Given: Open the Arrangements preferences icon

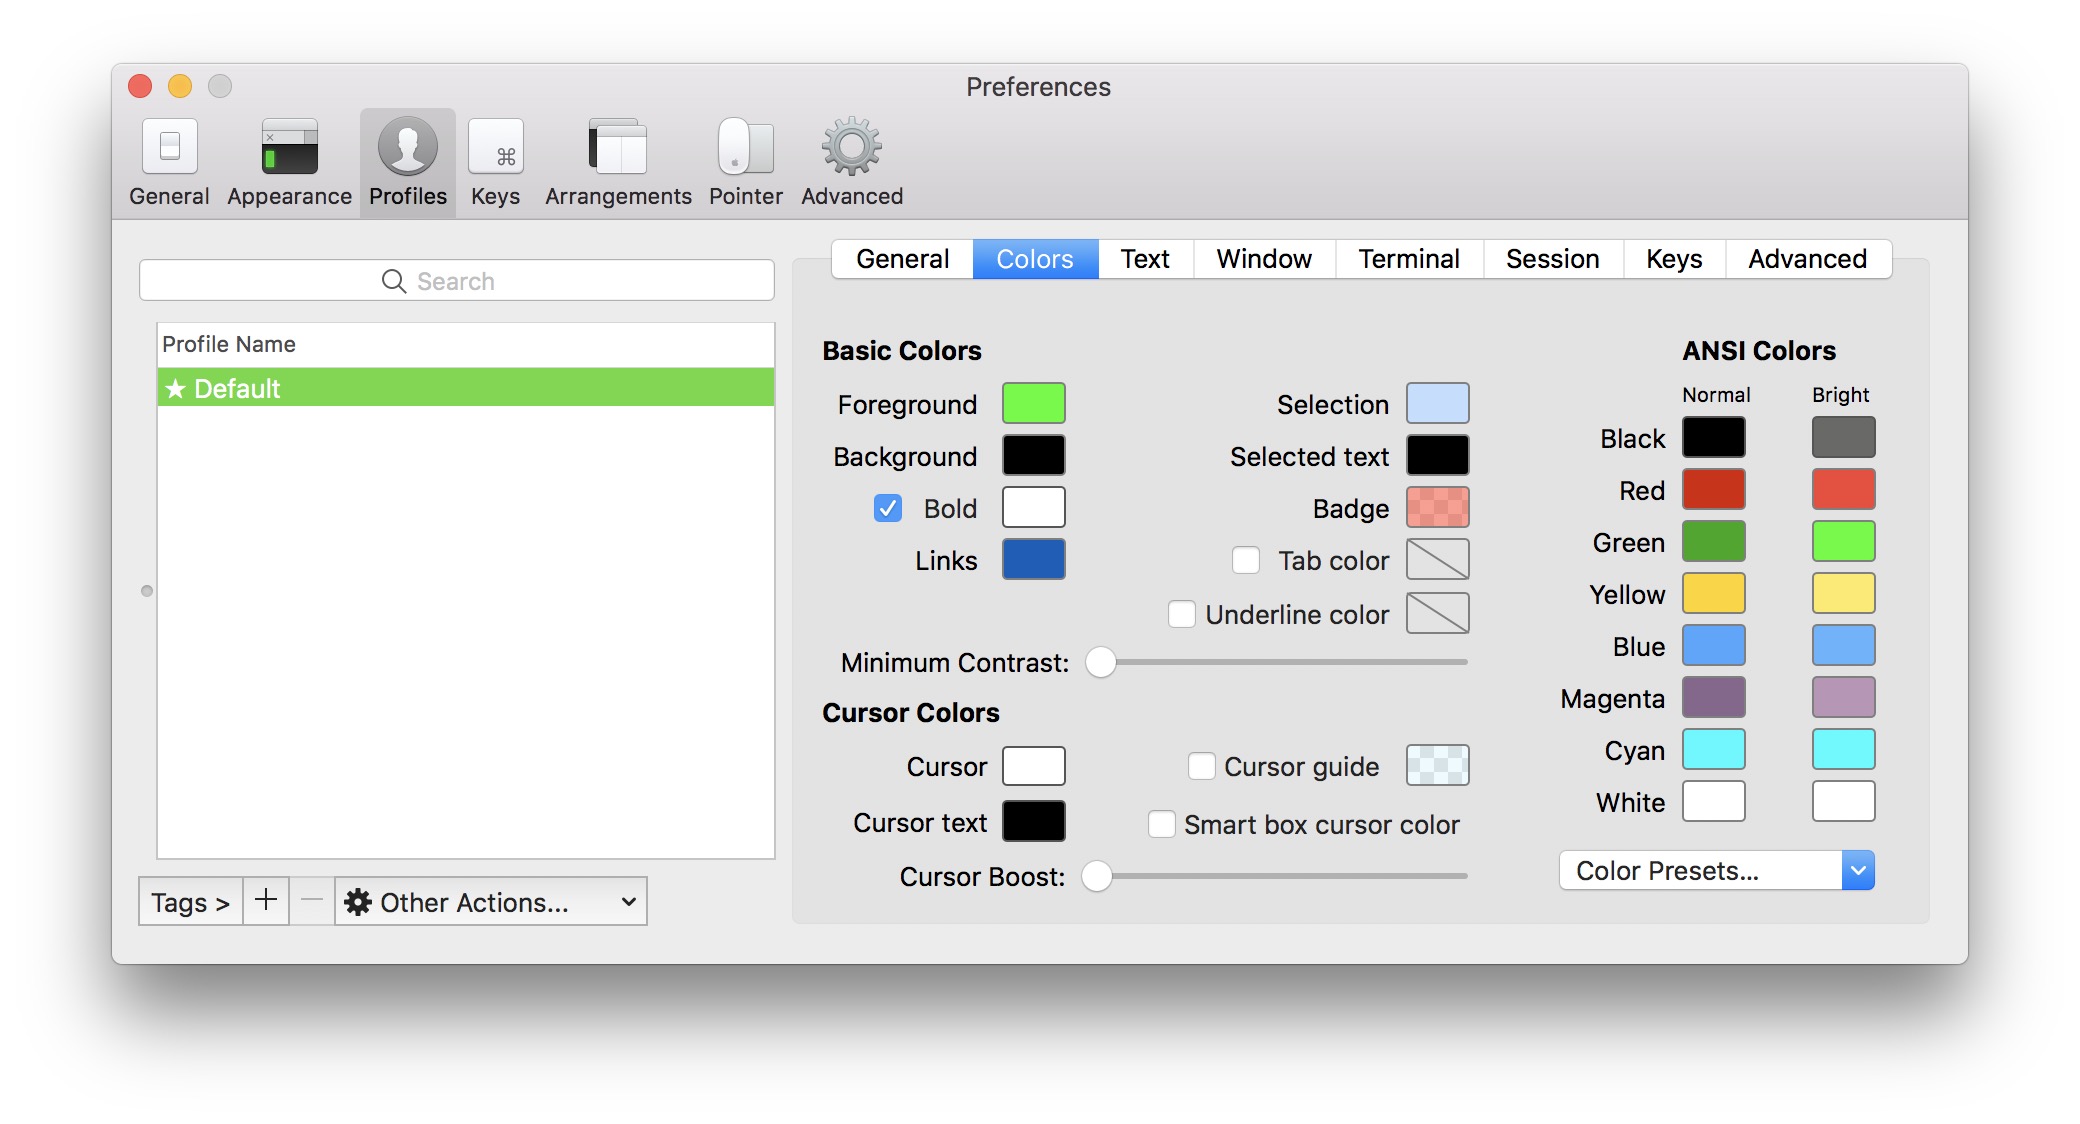Looking at the screenshot, I should point(618,148).
